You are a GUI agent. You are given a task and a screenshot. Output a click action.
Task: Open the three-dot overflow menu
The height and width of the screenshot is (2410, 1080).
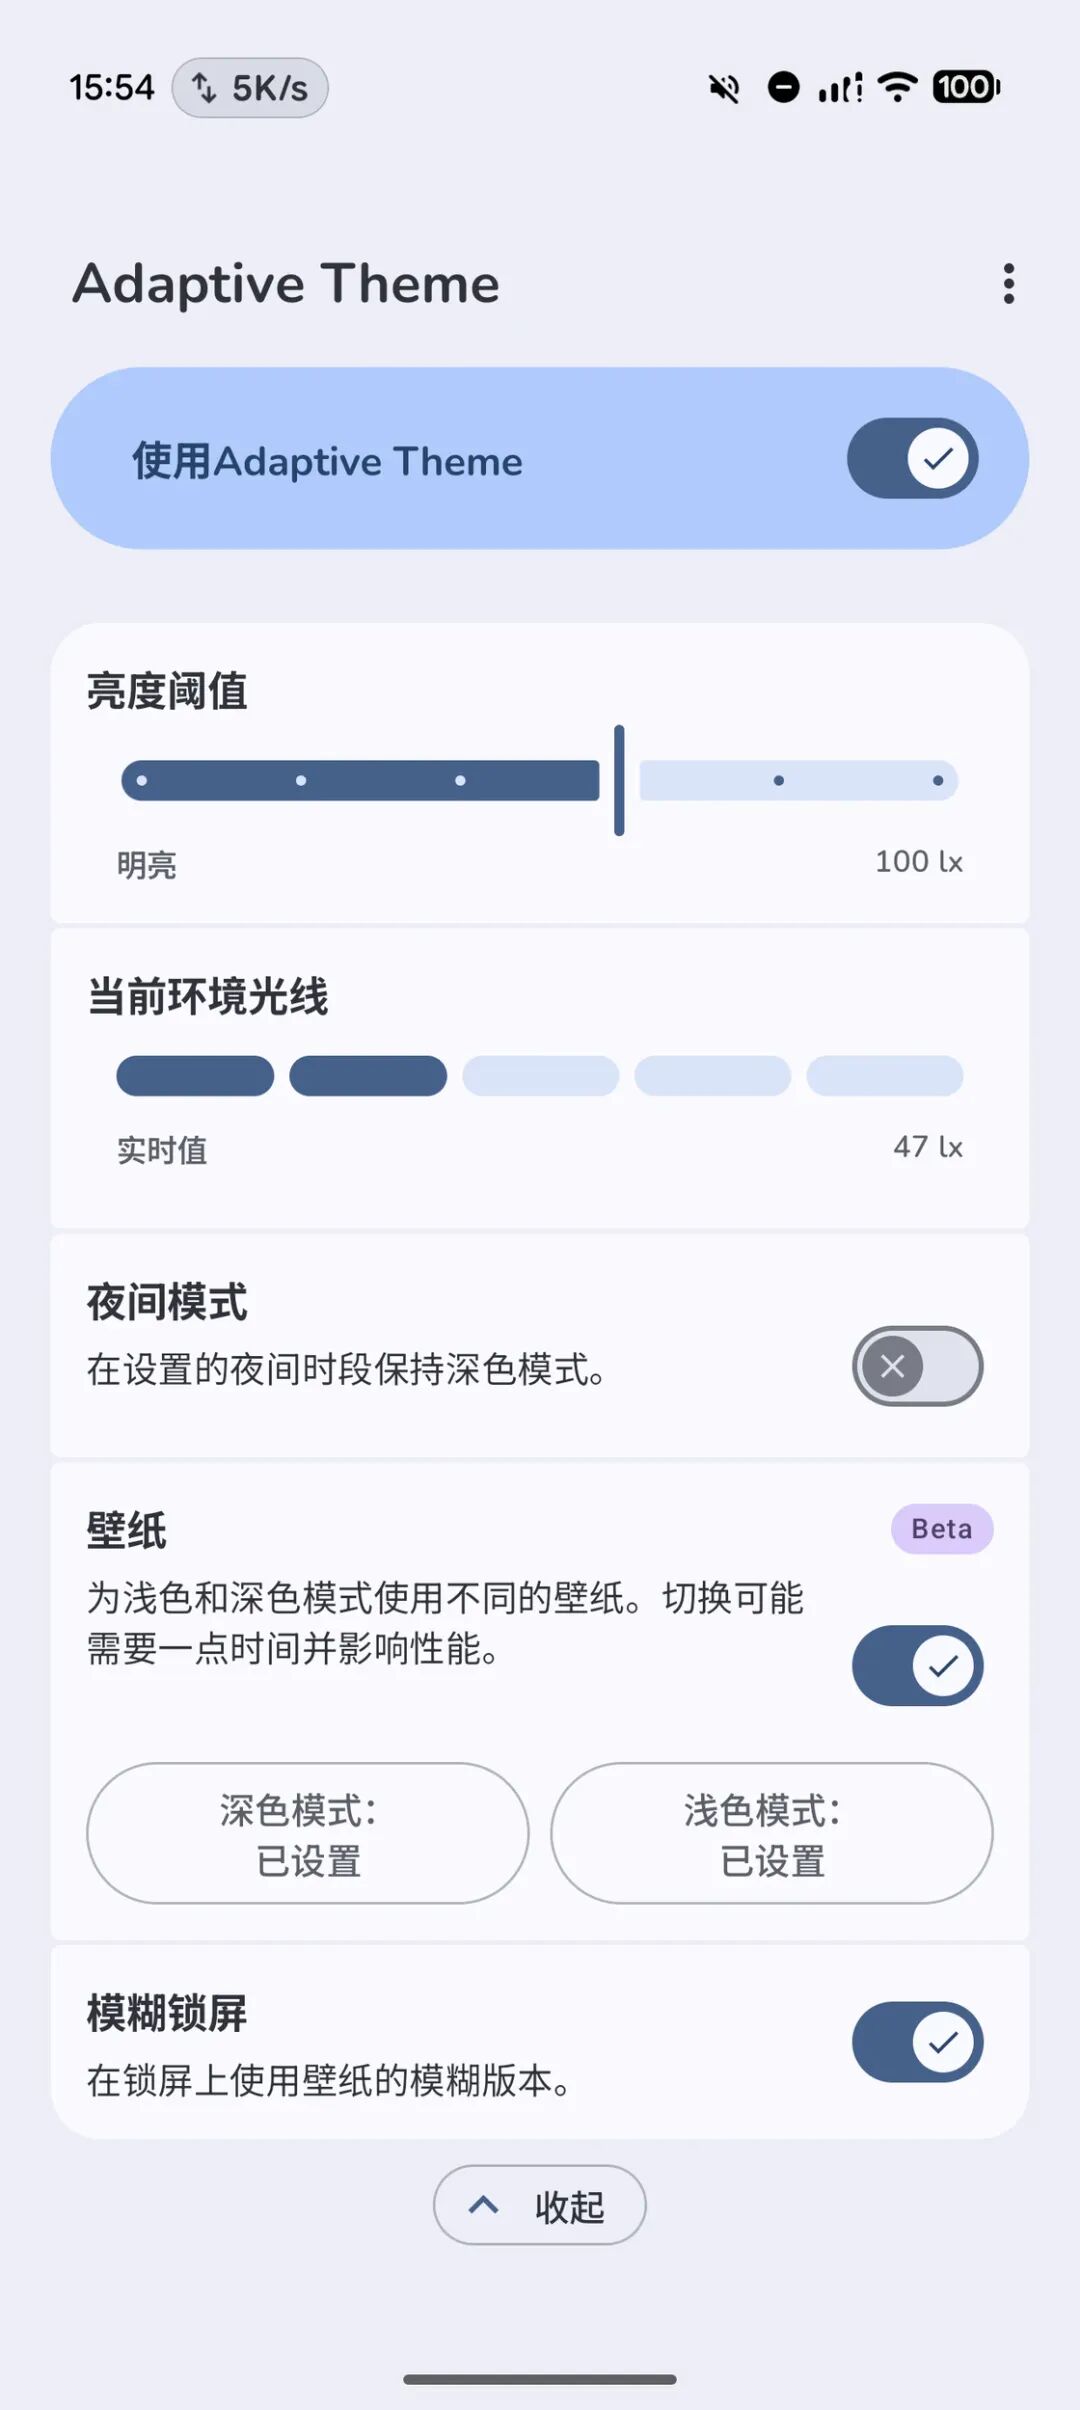pyautogui.click(x=1008, y=284)
